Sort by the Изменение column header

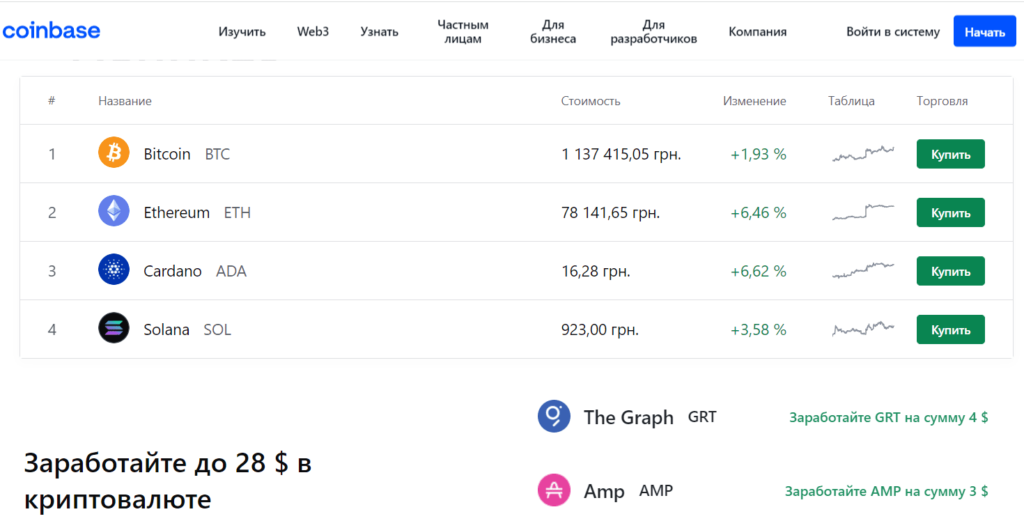tap(754, 101)
